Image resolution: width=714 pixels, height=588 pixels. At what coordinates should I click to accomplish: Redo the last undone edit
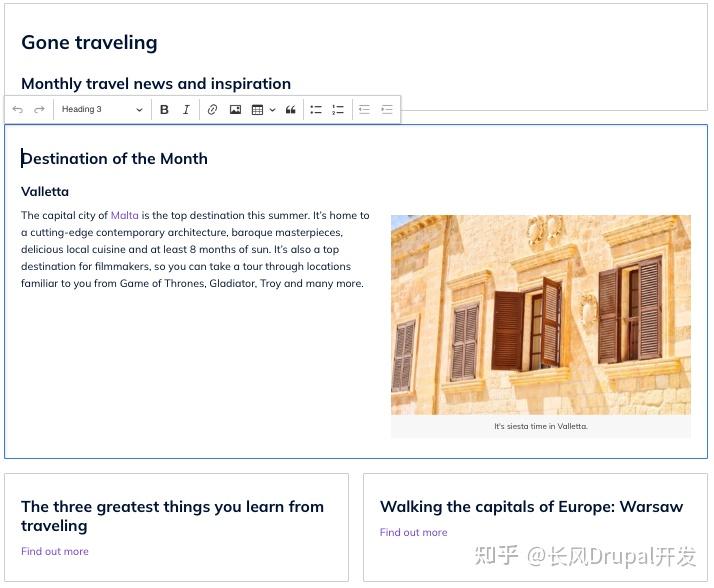(40, 109)
